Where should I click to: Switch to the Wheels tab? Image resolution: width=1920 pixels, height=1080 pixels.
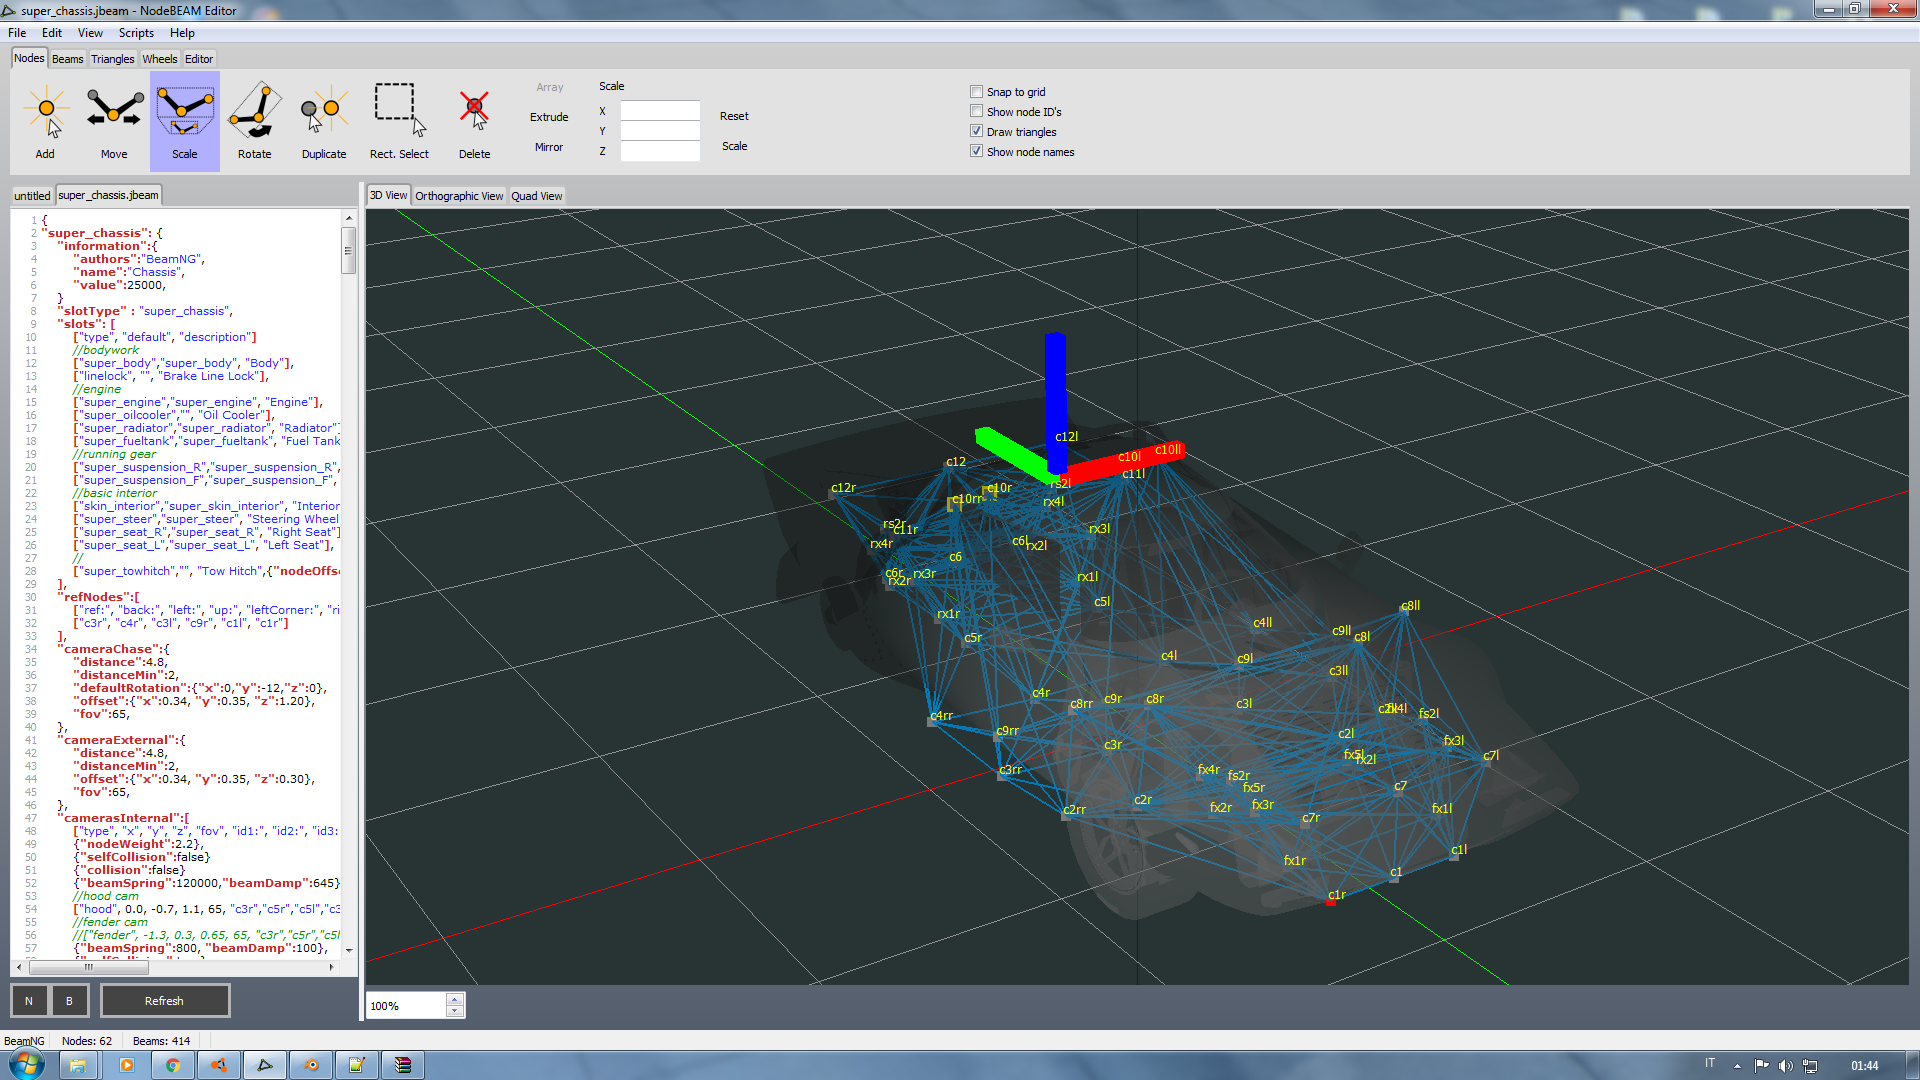[x=160, y=59]
